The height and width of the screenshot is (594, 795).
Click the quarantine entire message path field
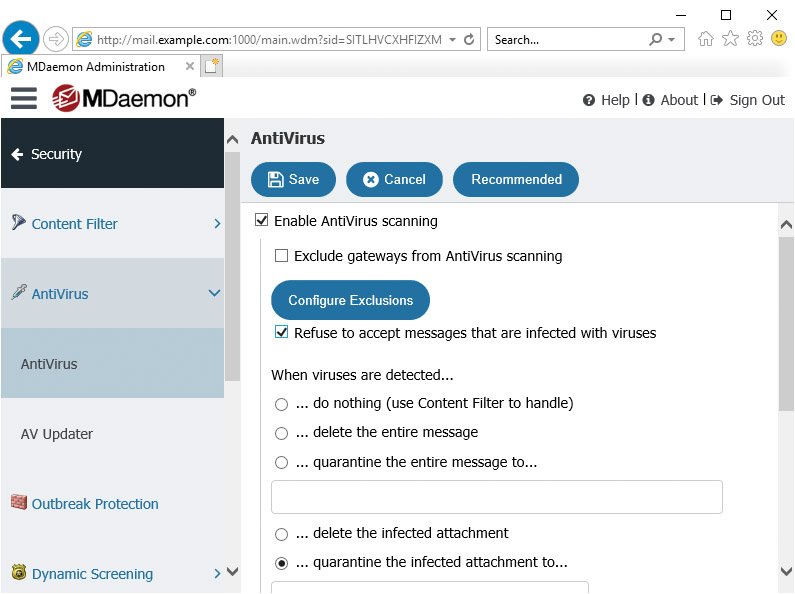click(x=497, y=497)
